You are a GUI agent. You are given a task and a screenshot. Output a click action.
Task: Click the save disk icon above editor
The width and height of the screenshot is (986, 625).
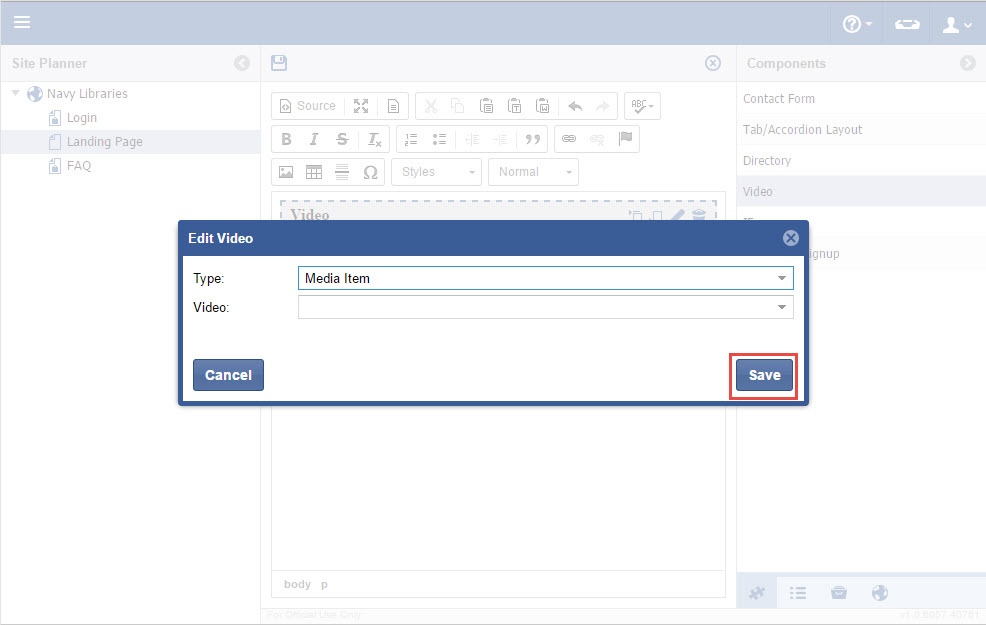pyautogui.click(x=279, y=63)
